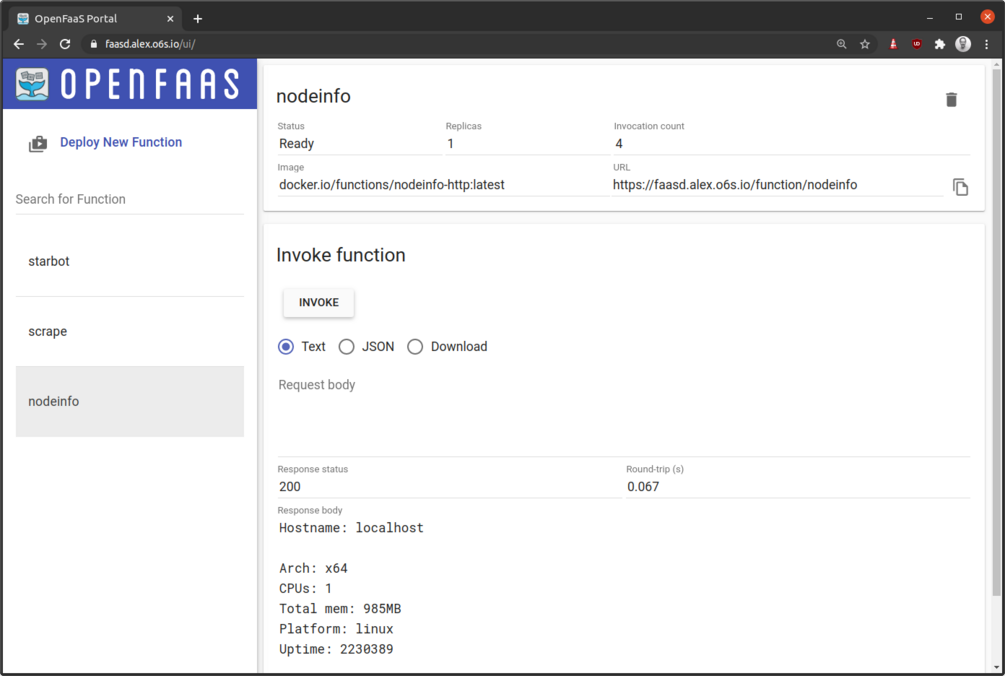Click the Replicas value 1
The width and height of the screenshot is (1005, 676).
coord(451,144)
